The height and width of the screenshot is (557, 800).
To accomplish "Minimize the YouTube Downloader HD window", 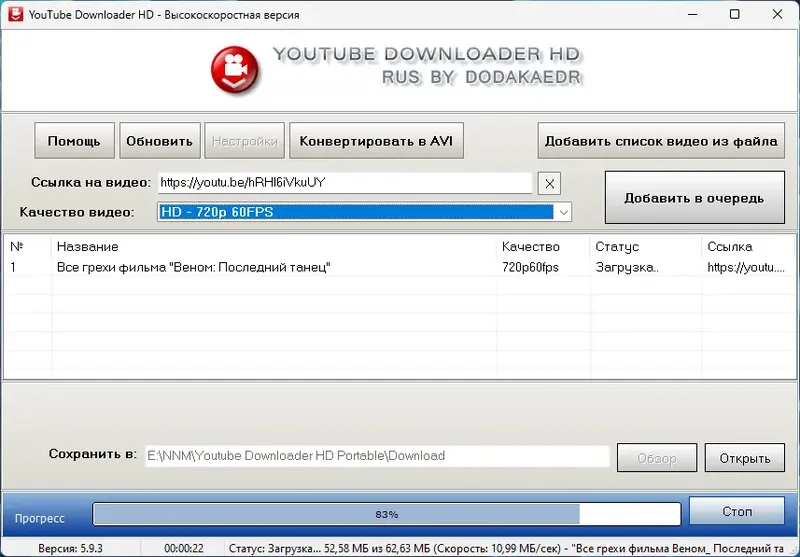I will pos(692,14).
